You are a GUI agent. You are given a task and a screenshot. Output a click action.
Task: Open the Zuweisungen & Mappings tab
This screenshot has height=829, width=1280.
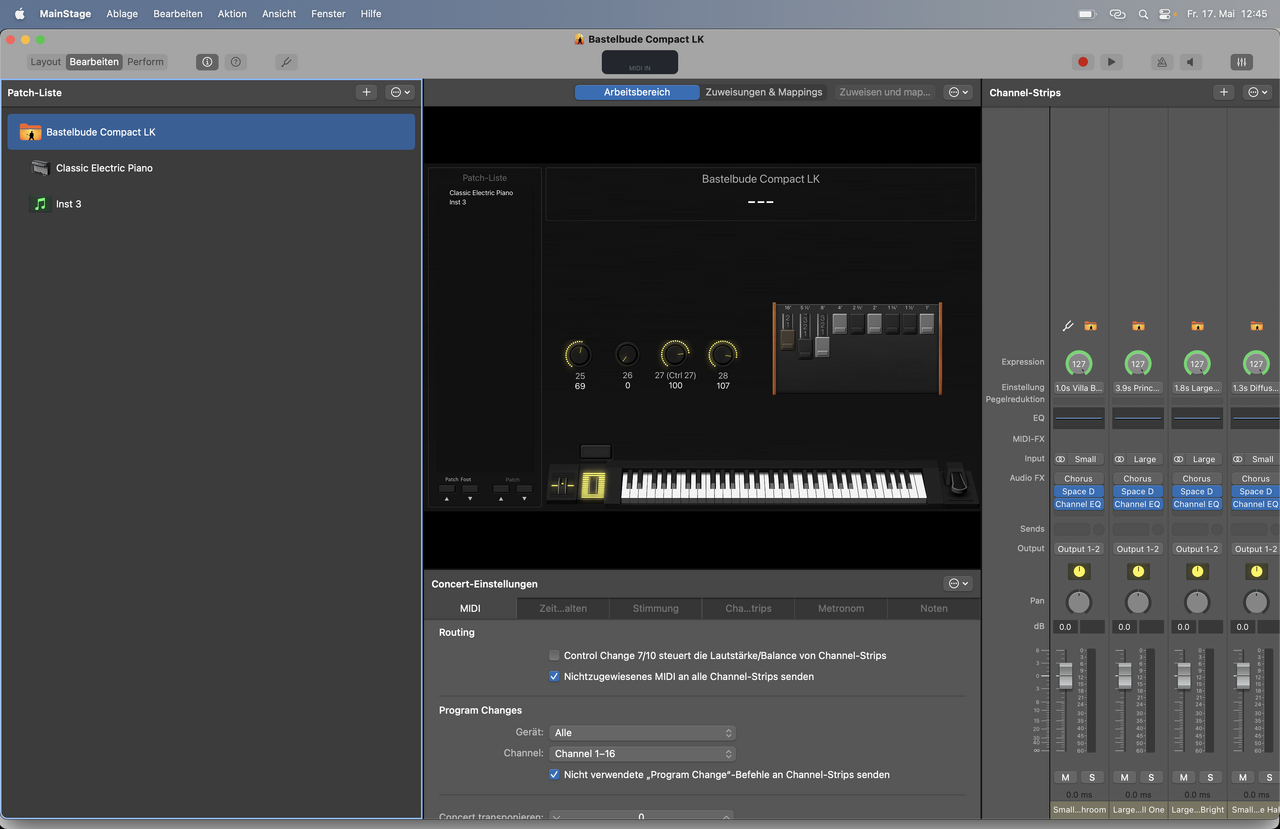tap(764, 92)
